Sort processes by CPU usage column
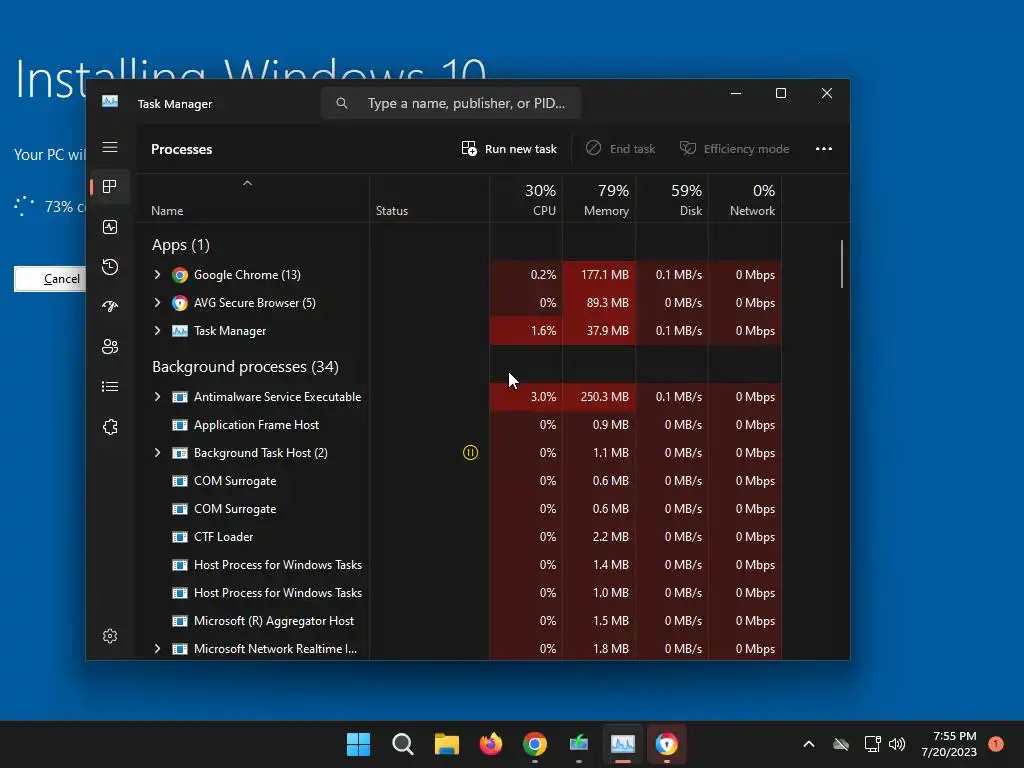This screenshot has width=1024, height=768. pos(526,200)
